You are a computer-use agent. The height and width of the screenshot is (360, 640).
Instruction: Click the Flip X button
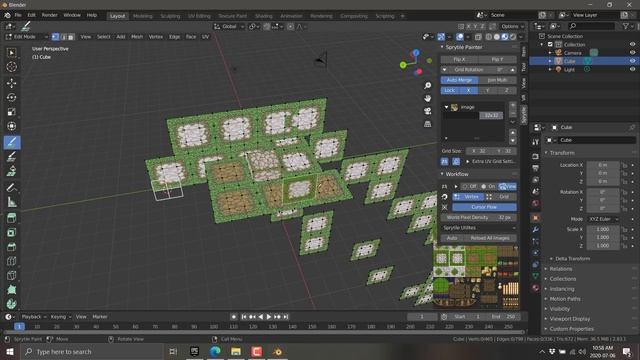tap(459, 60)
